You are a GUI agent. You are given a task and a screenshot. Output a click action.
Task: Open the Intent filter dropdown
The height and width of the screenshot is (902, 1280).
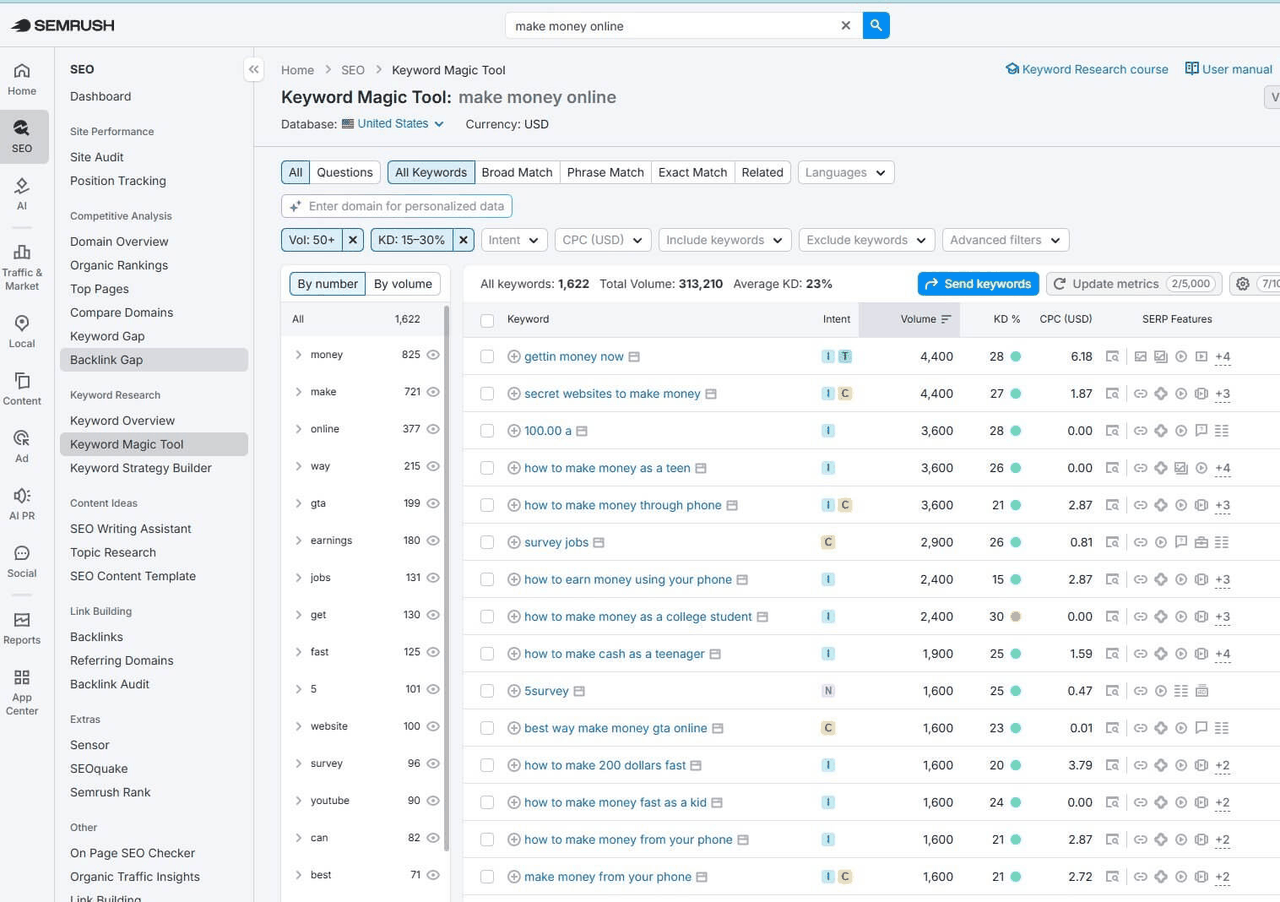(x=514, y=240)
